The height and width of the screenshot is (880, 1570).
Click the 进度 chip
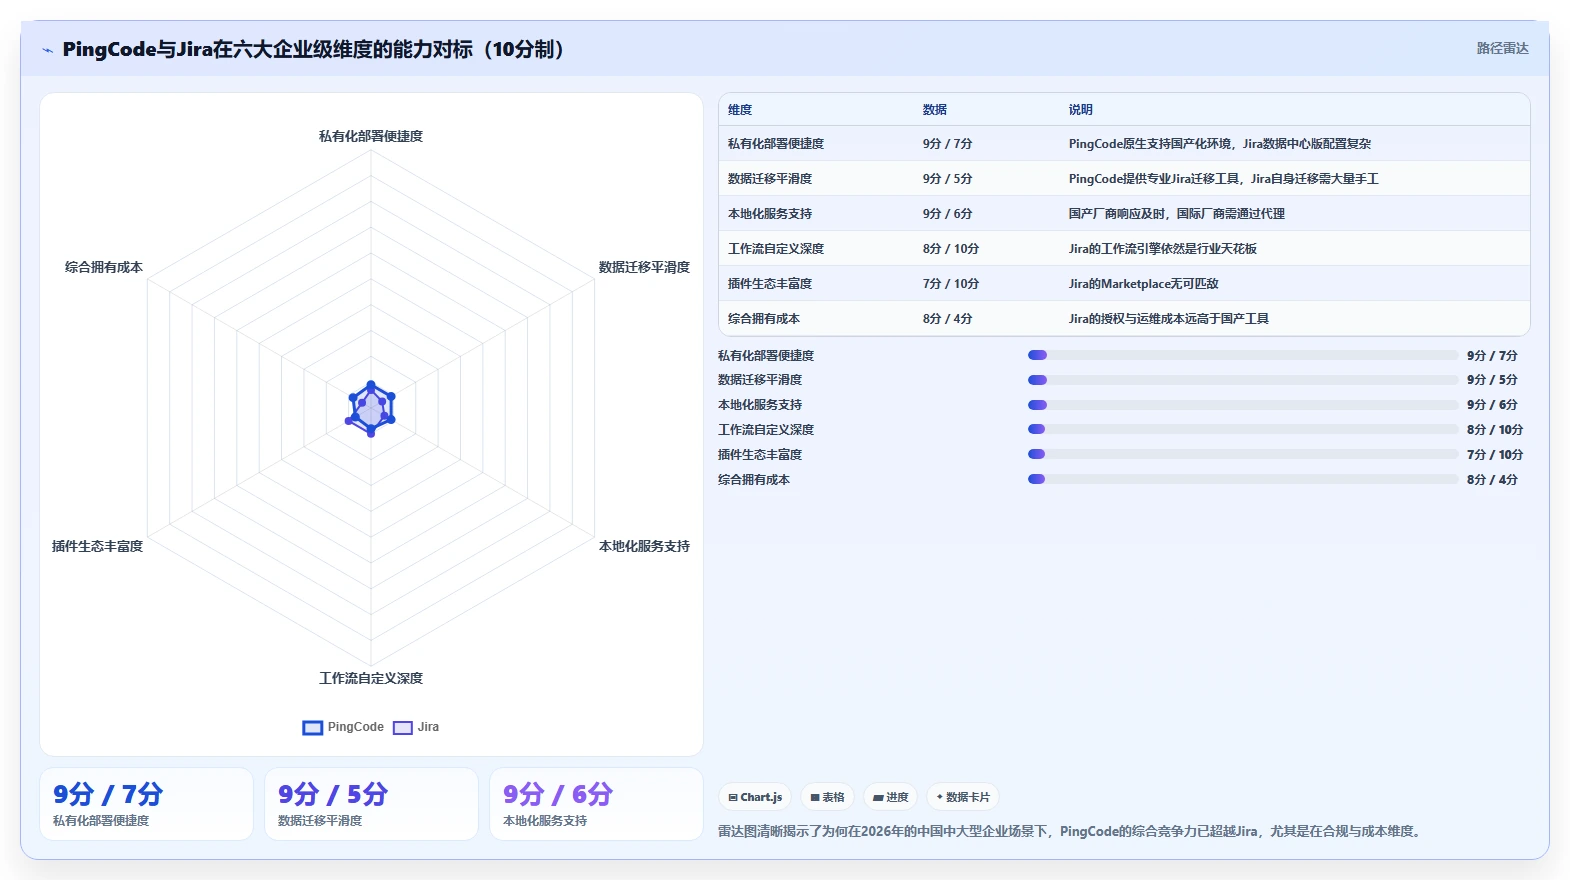(890, 797)
